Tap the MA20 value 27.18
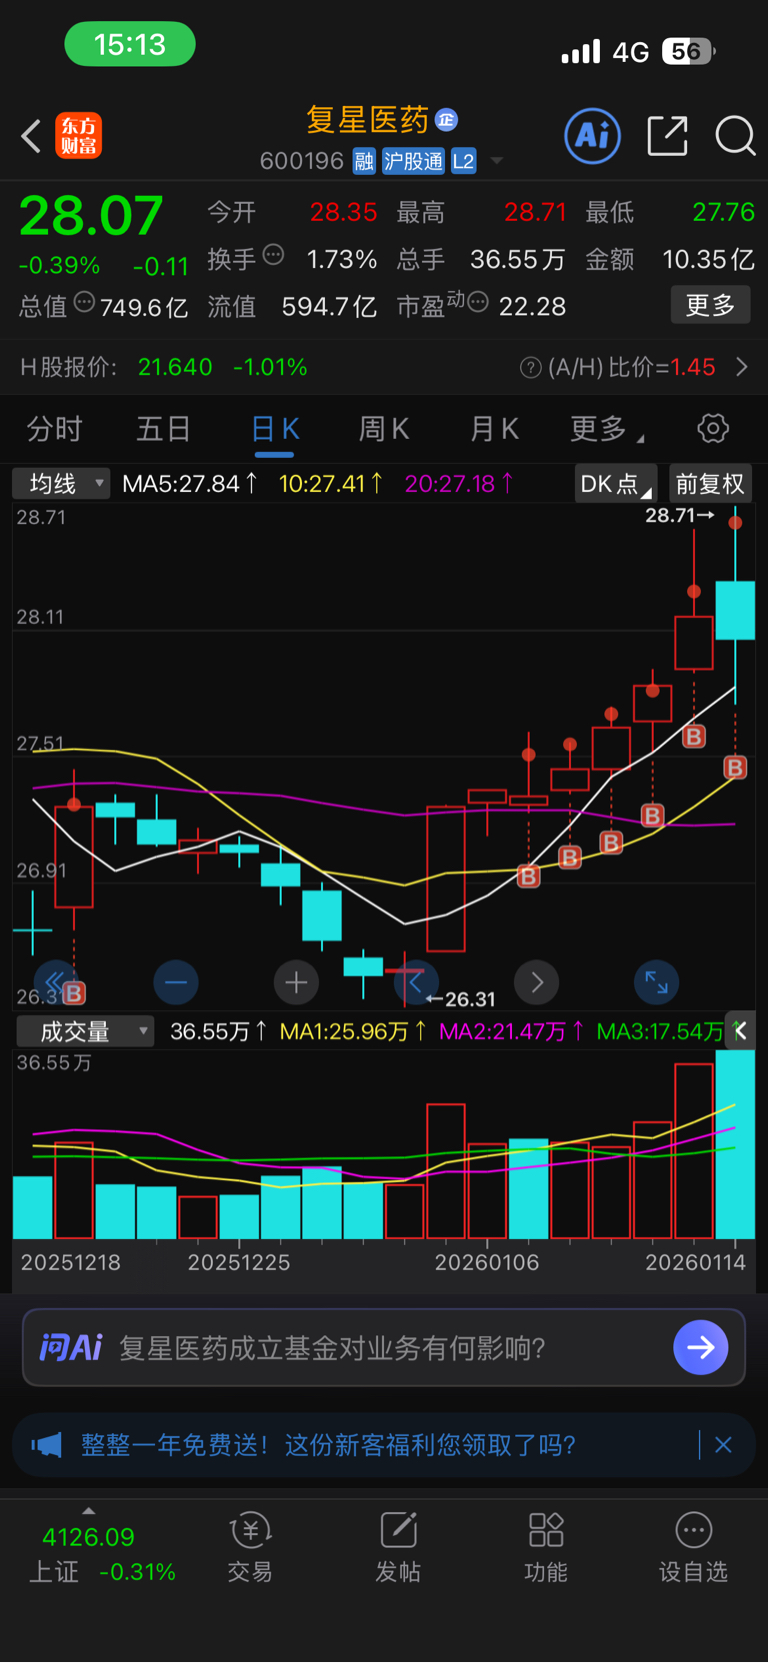The width and height of the screenshot is (768, 1663). pos(459,484)
